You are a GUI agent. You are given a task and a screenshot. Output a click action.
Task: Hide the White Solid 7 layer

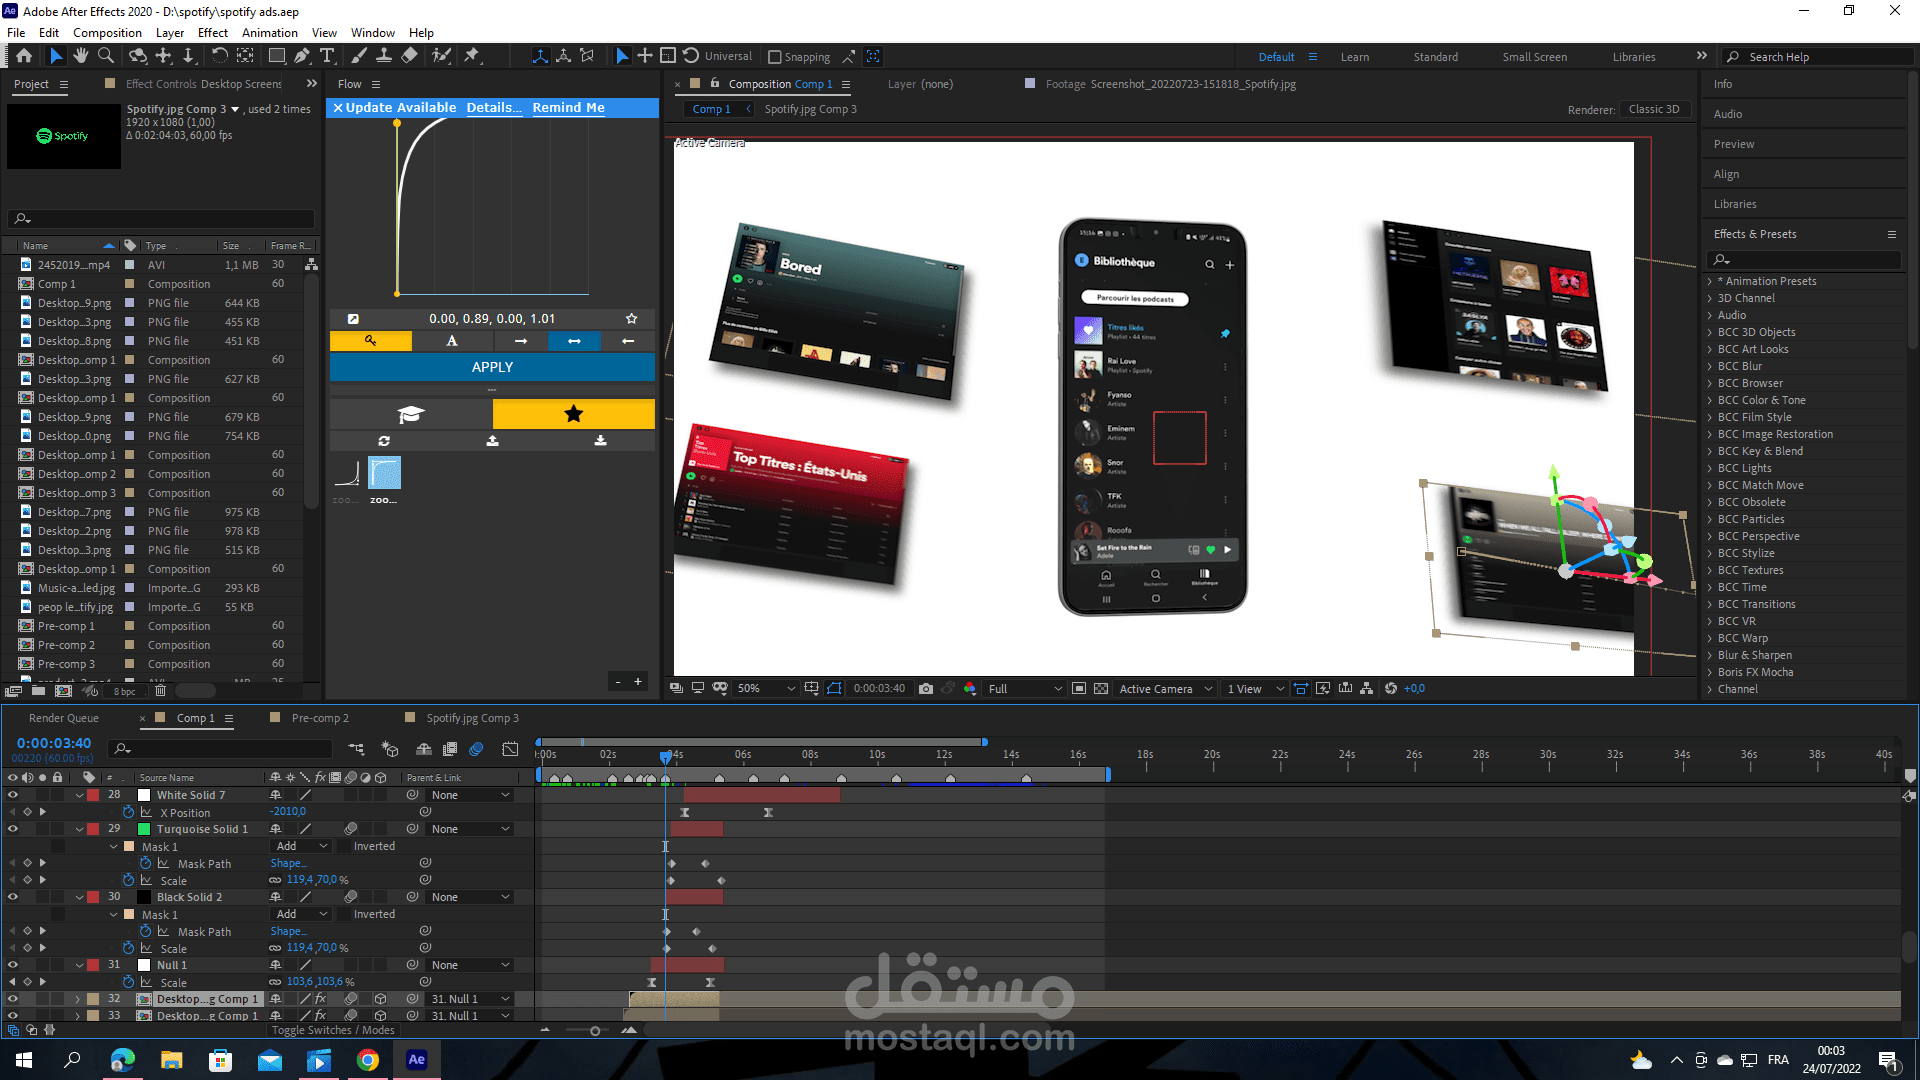pyautogui.click(x=13, y=795)
